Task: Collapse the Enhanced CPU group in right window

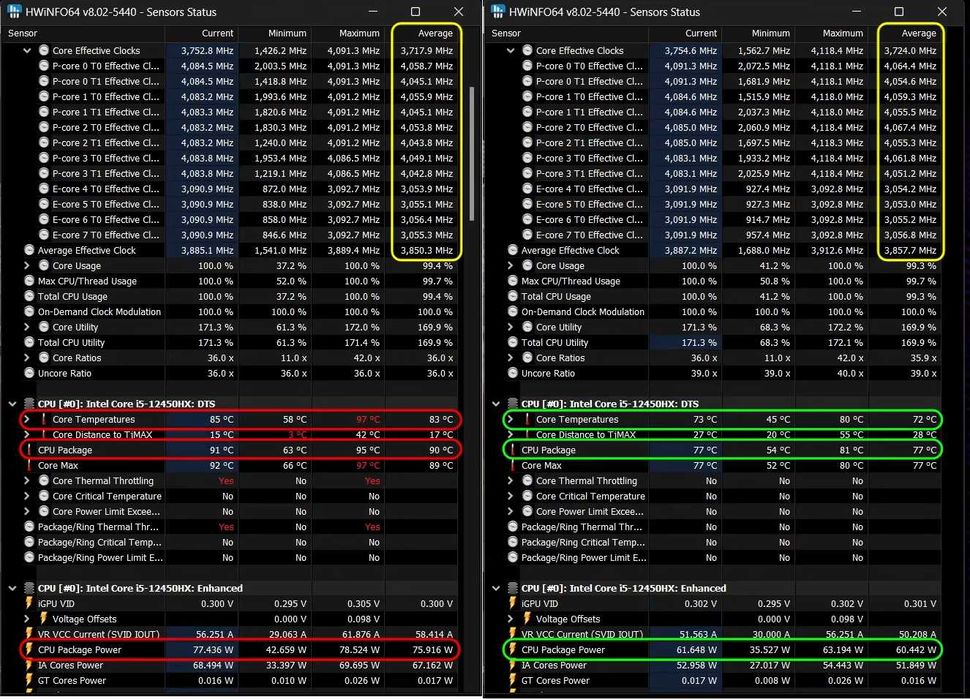Action: click(x=496, y=588)
